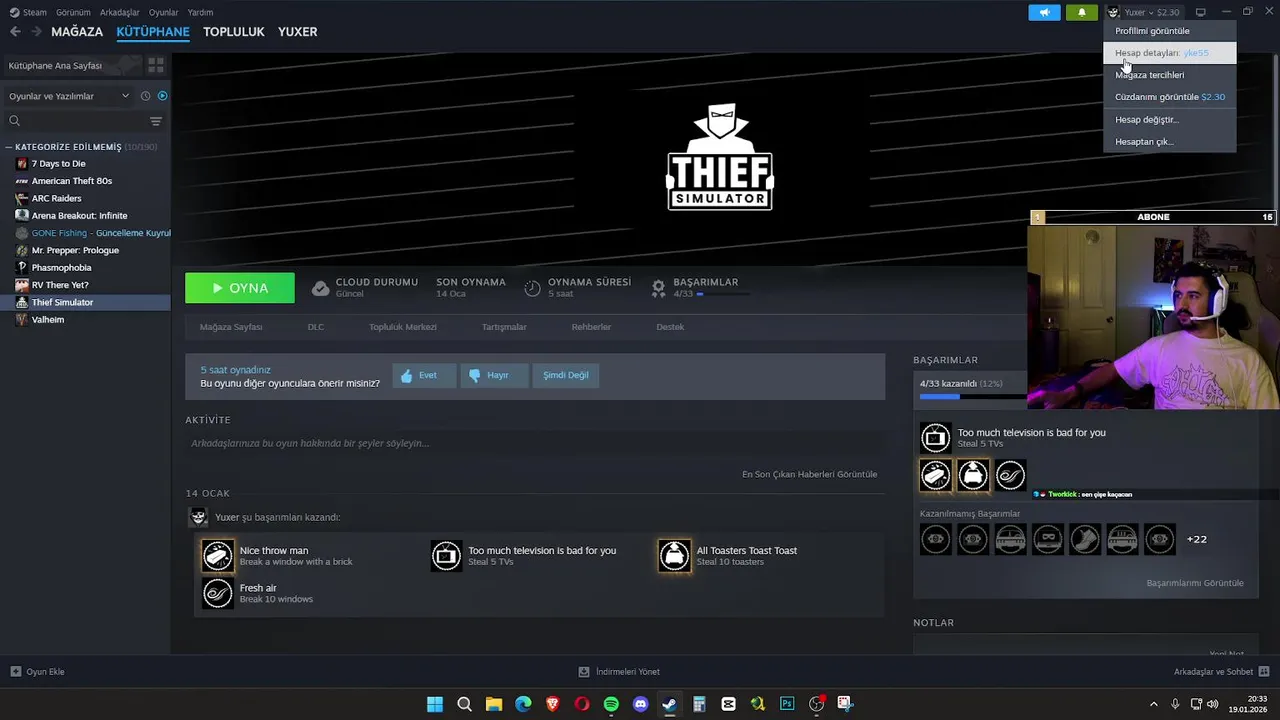Click Başarımlarımı Görüntüle link
The width and height of the screenshot is (1280, 720).
(x=1195, y=583)
